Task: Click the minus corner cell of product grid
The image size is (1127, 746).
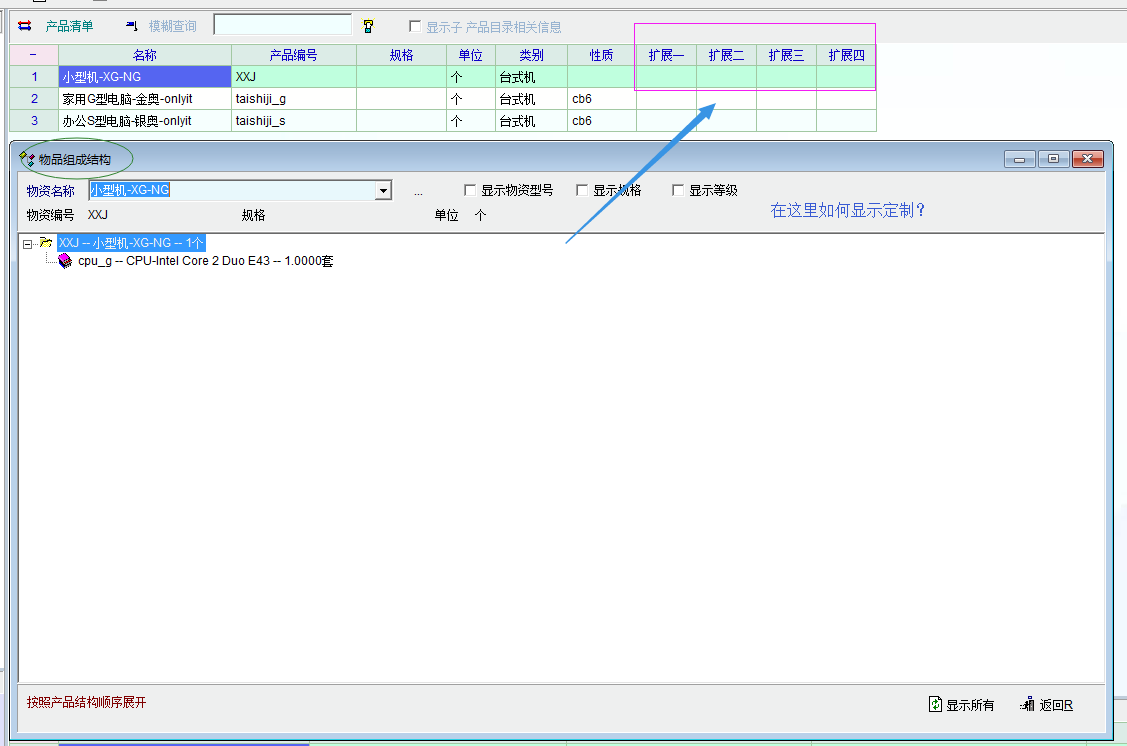Action: coord(34,55)
